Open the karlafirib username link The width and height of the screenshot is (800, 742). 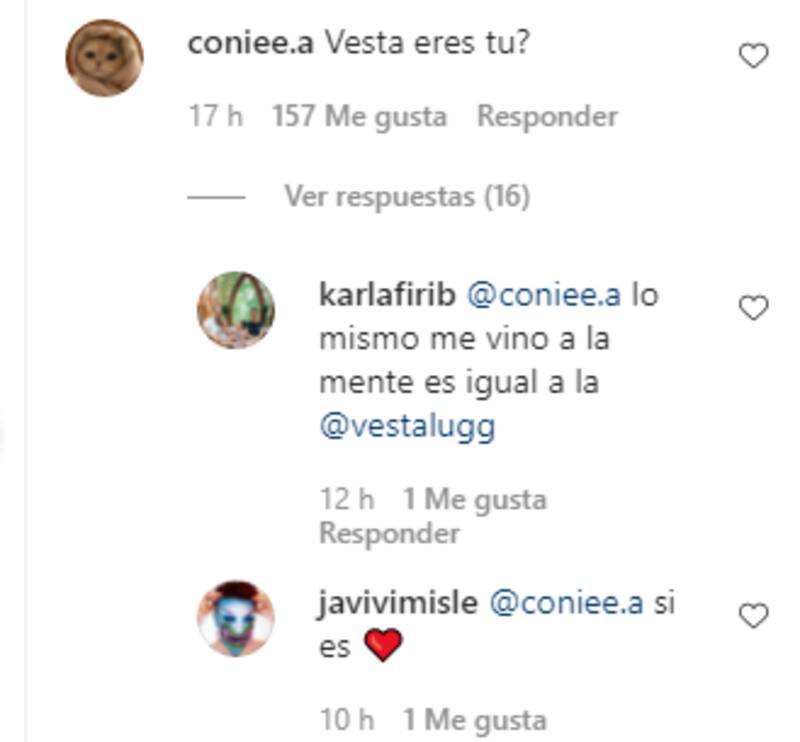(387, 295)
